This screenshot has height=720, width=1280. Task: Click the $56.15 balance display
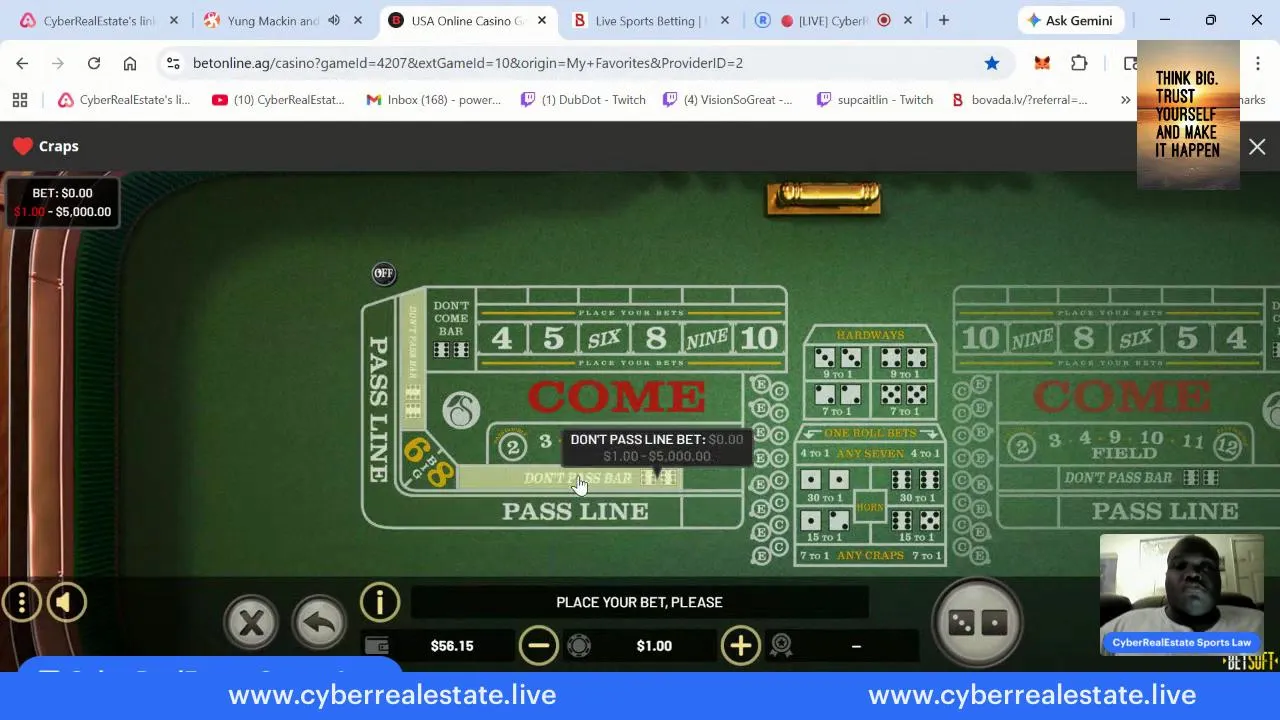click(x=452, y=646)
